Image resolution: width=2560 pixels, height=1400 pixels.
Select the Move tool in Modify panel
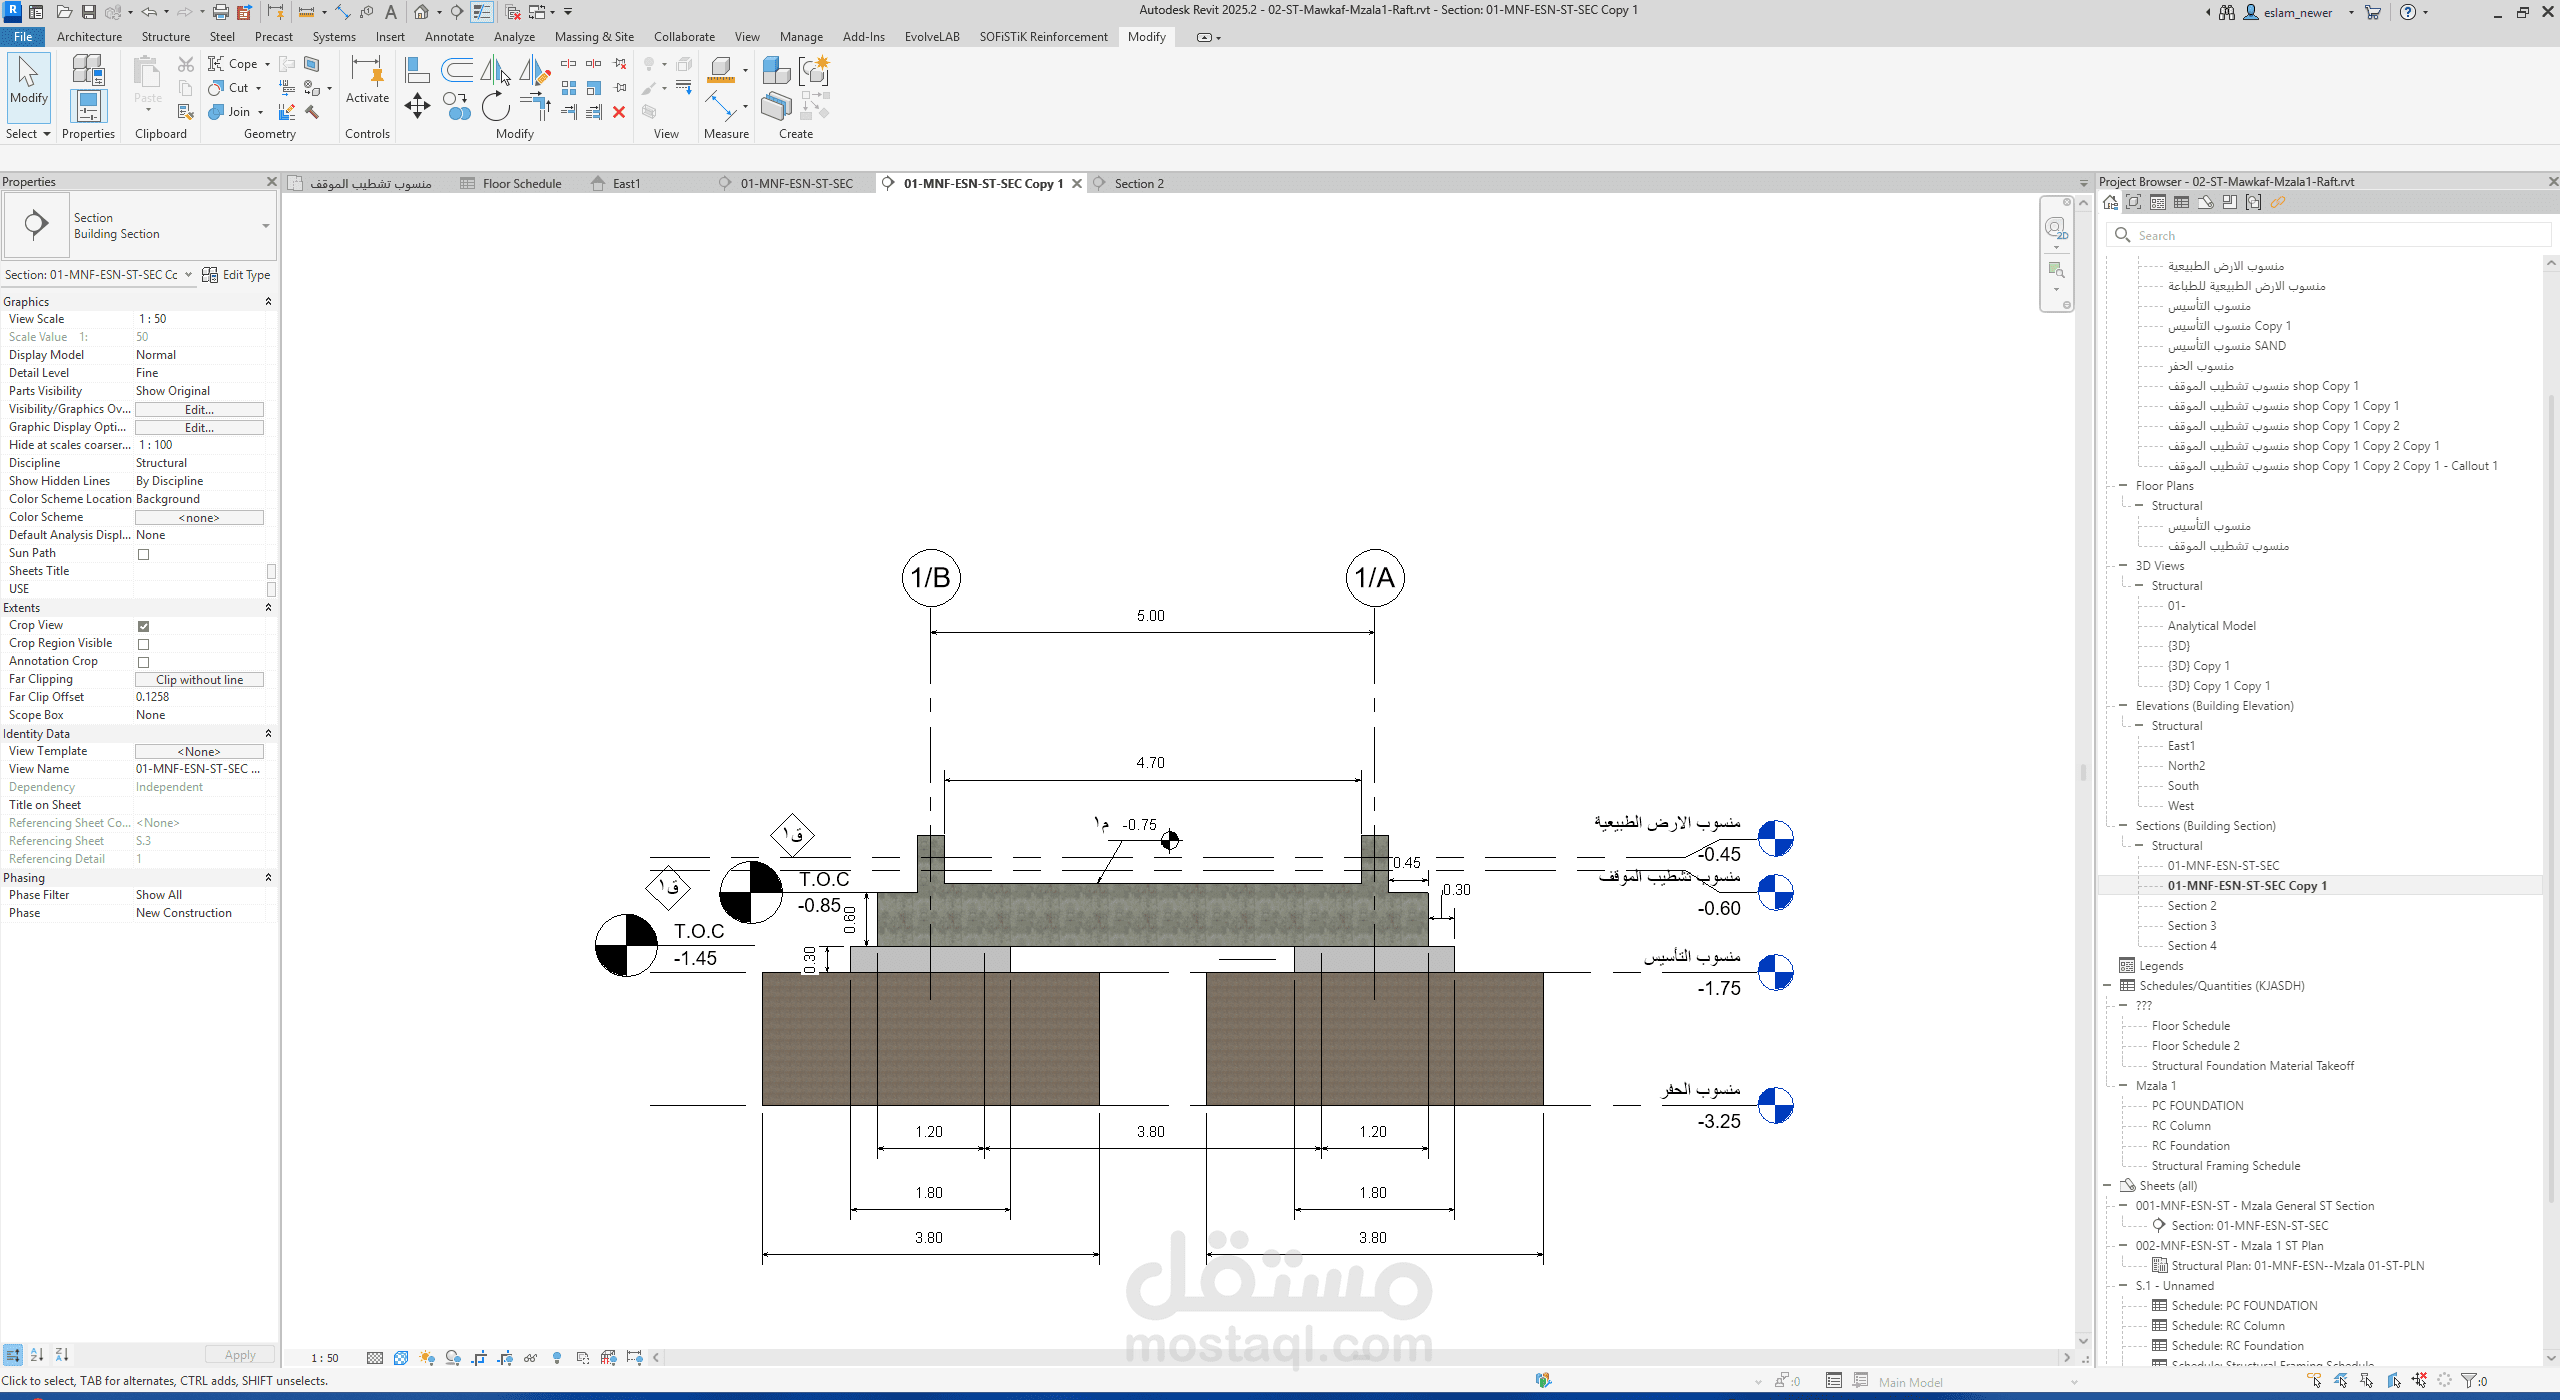point(417,106)
